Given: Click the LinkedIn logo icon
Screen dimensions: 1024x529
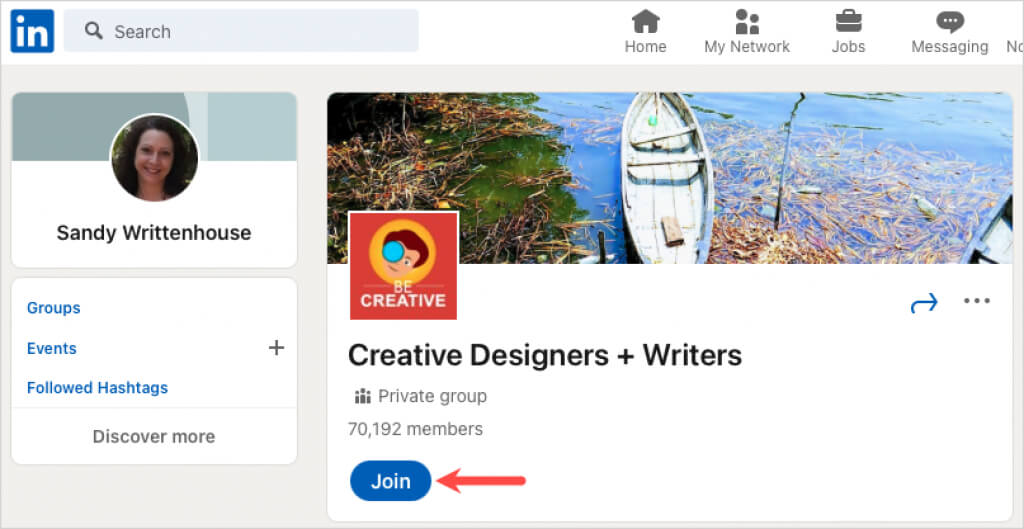Looking at the screenshot, I should click(32, 32).
